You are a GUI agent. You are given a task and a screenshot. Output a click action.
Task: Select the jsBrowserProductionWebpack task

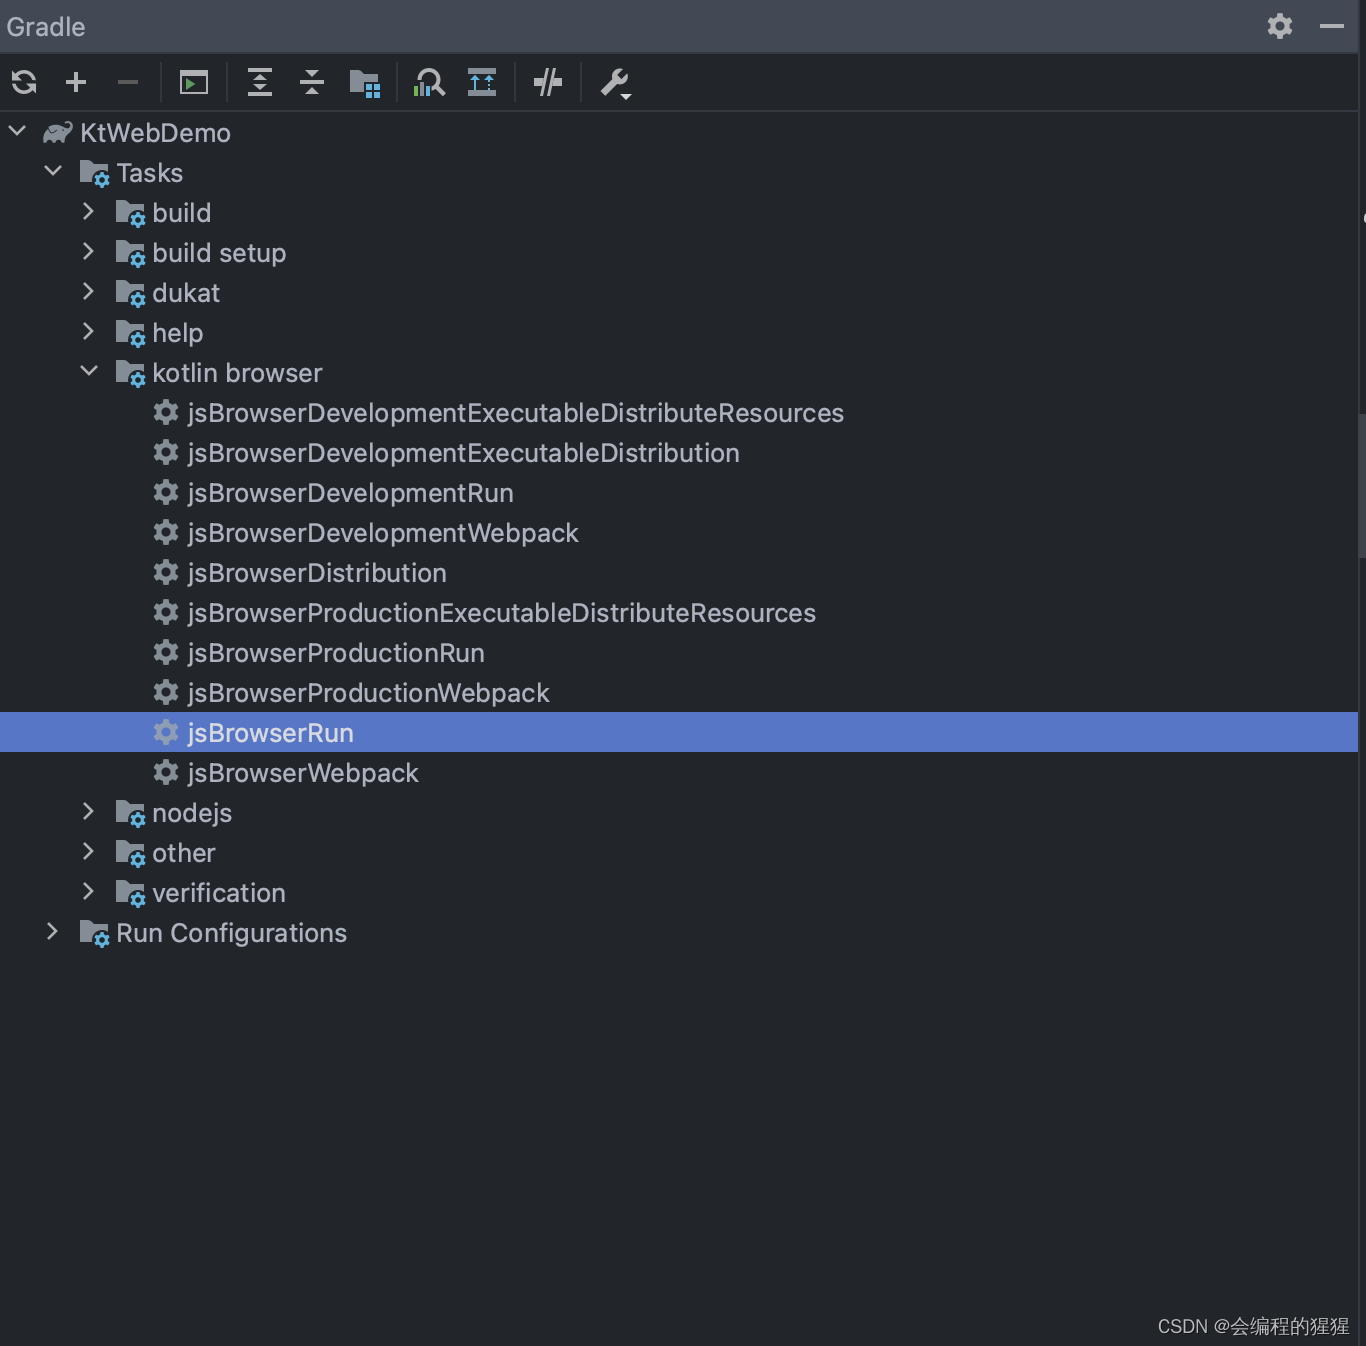(x=368, y=693)
